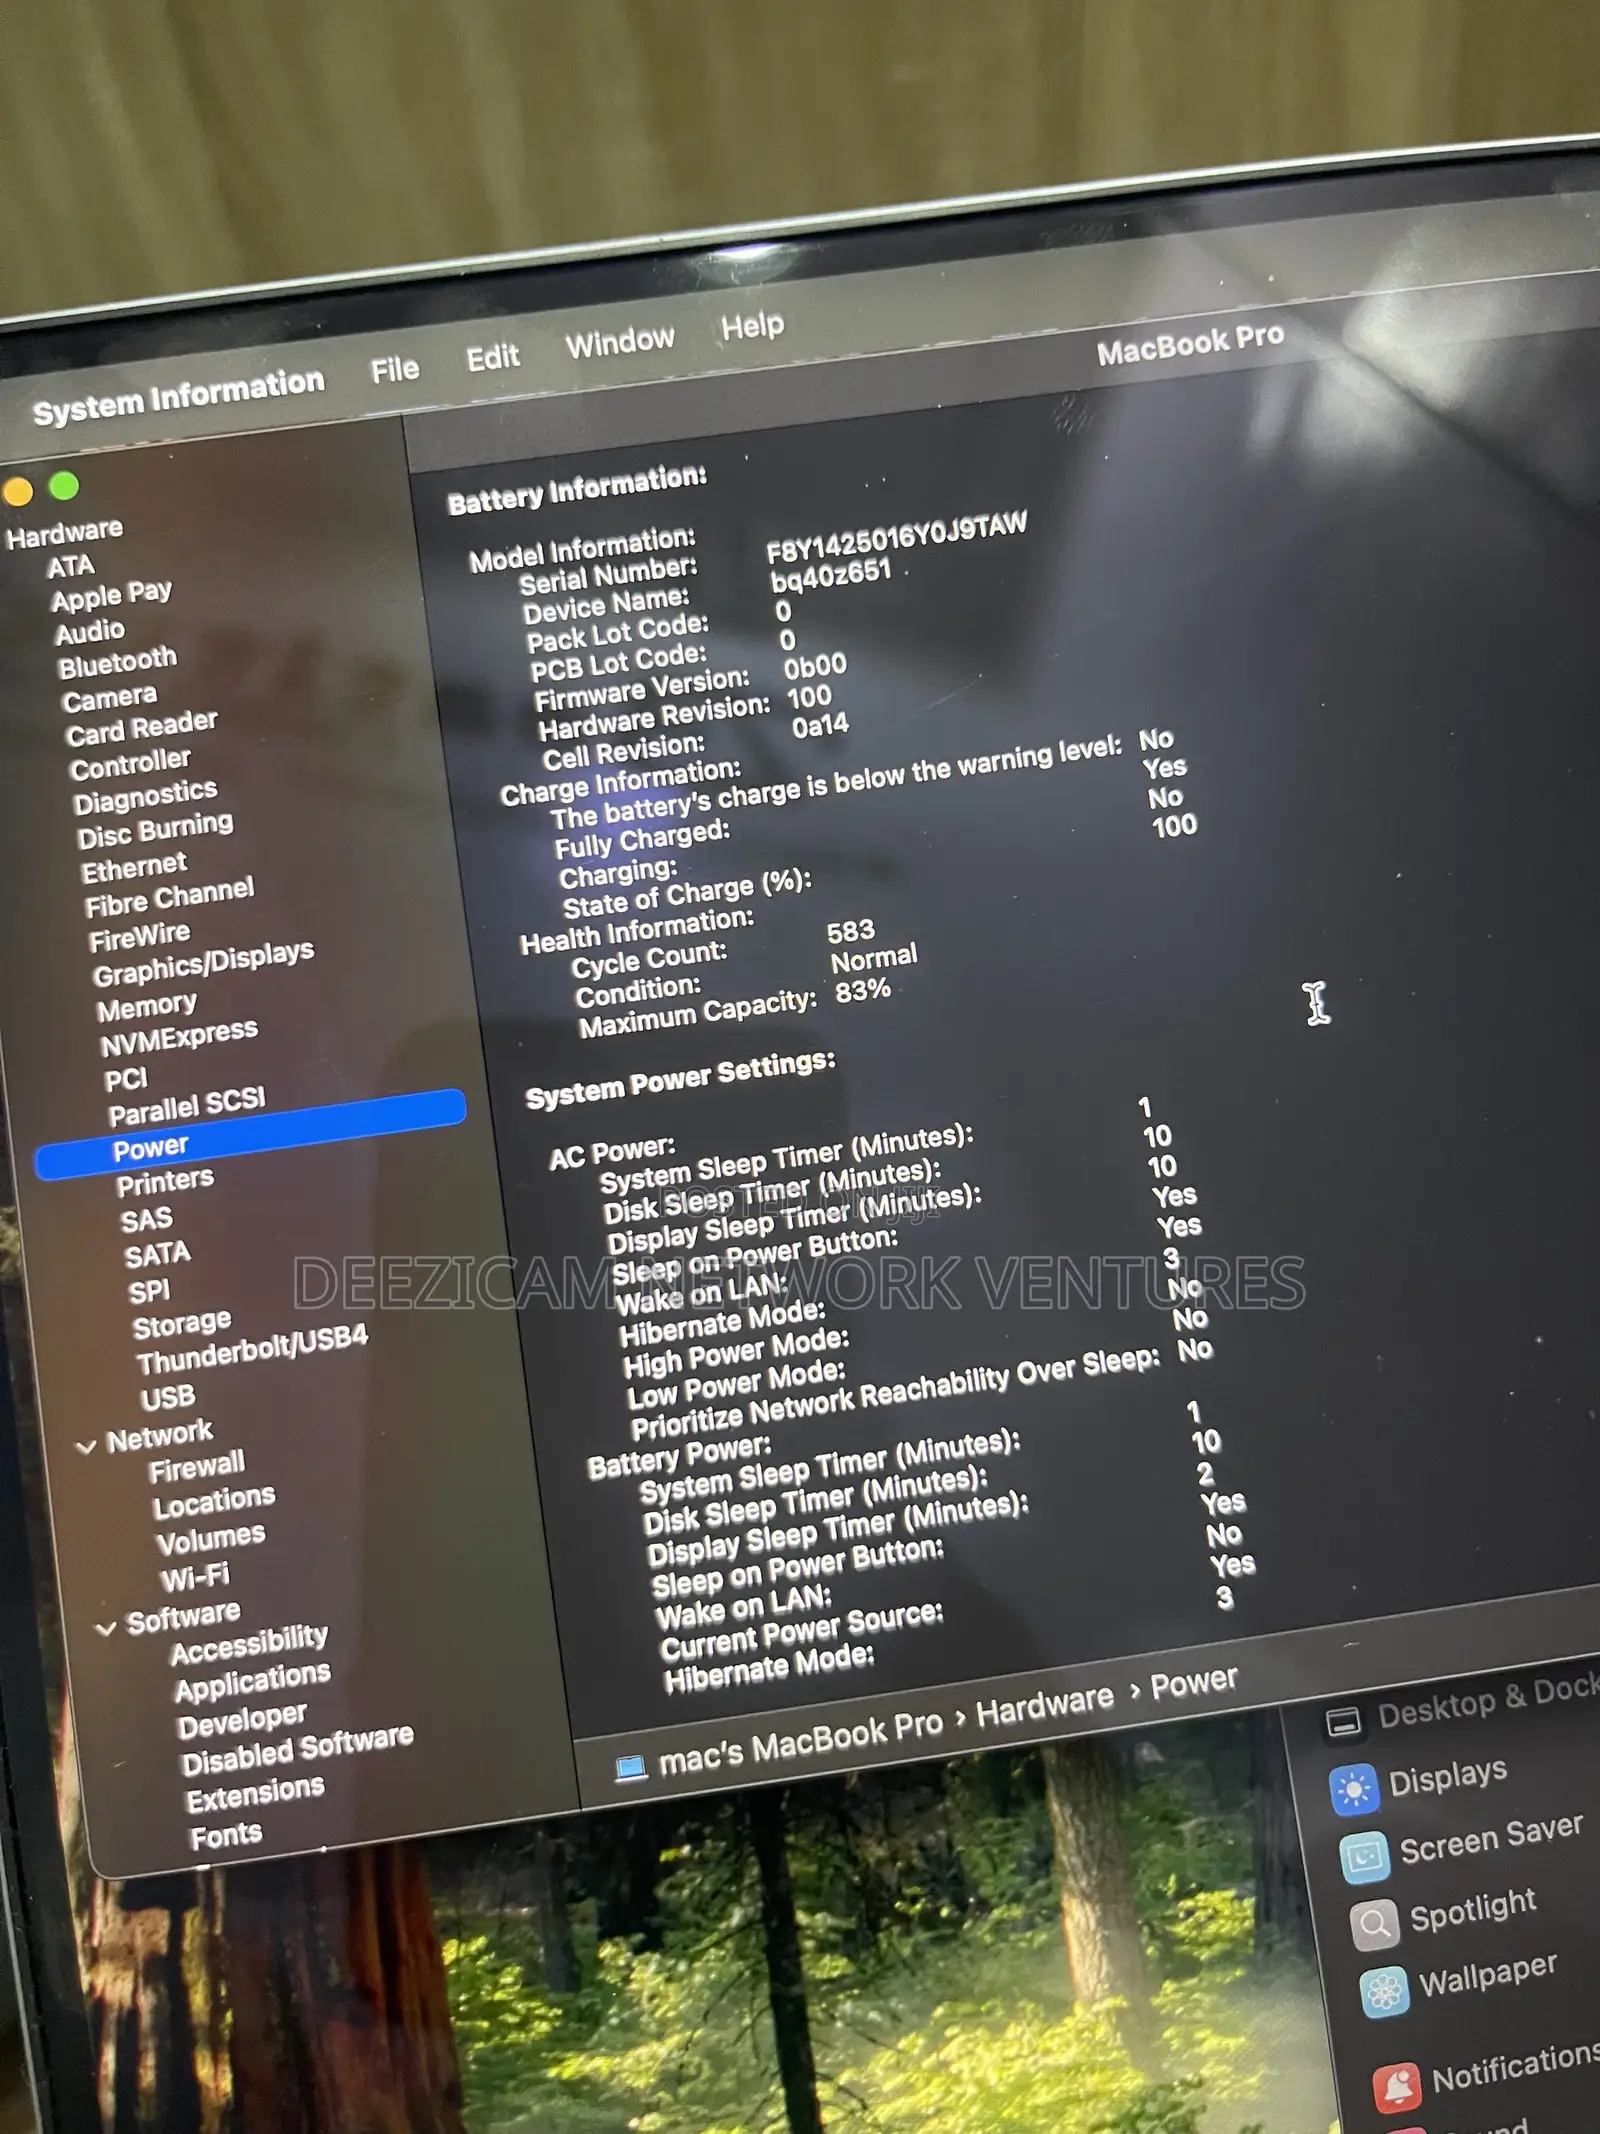The height and width of the screenshot is (2134, 1600).
Task: Click the Cycle Count value 583
Action: click(x=851, y=931)
